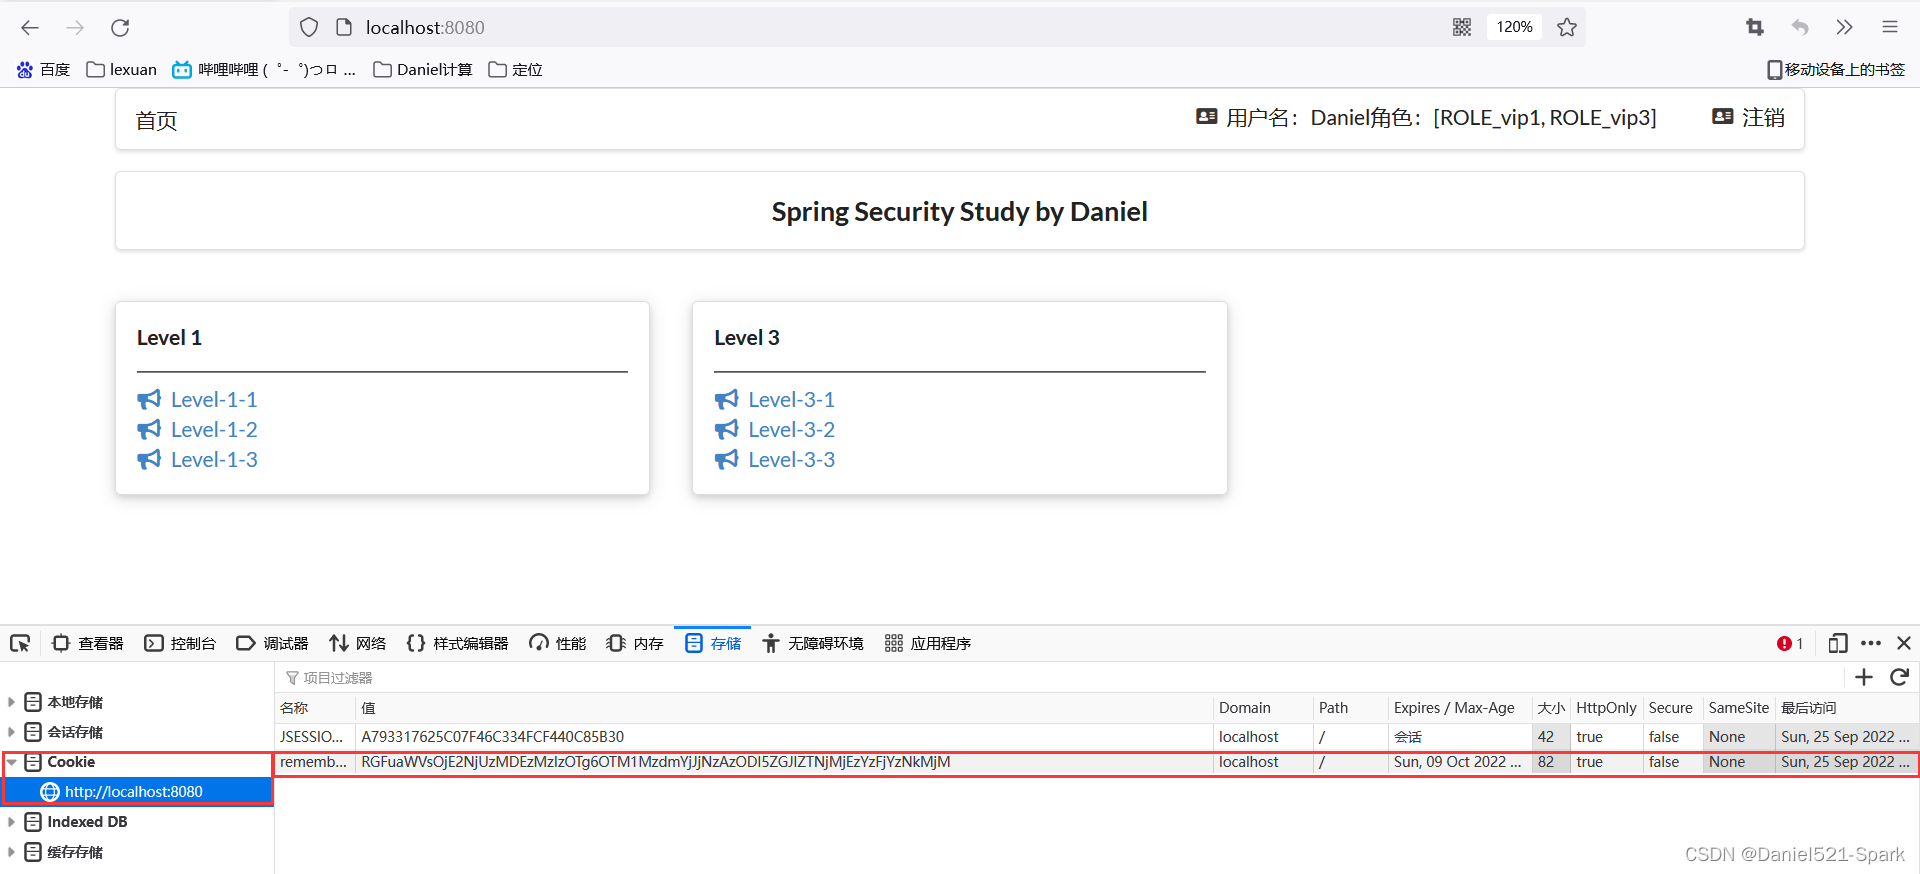Switch to the 性能 performance tab
The width and height of the screenshot is (1920, 874).
click(x=558, y=643)
